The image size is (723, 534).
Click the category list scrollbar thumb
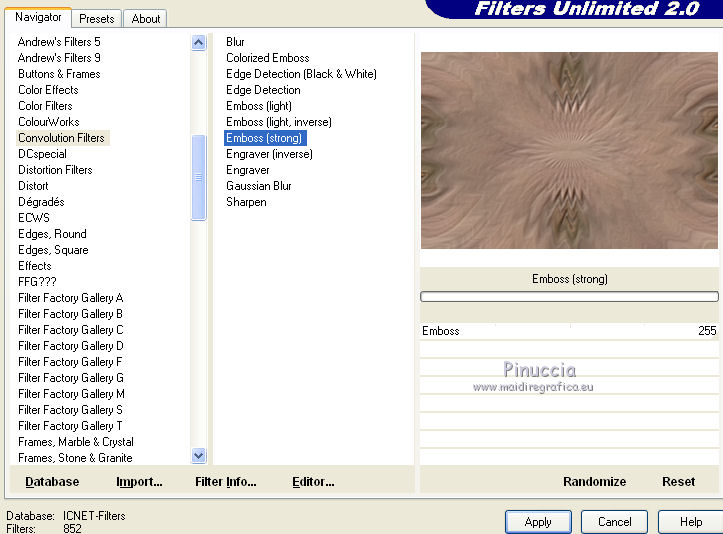[x=198, y=178]
